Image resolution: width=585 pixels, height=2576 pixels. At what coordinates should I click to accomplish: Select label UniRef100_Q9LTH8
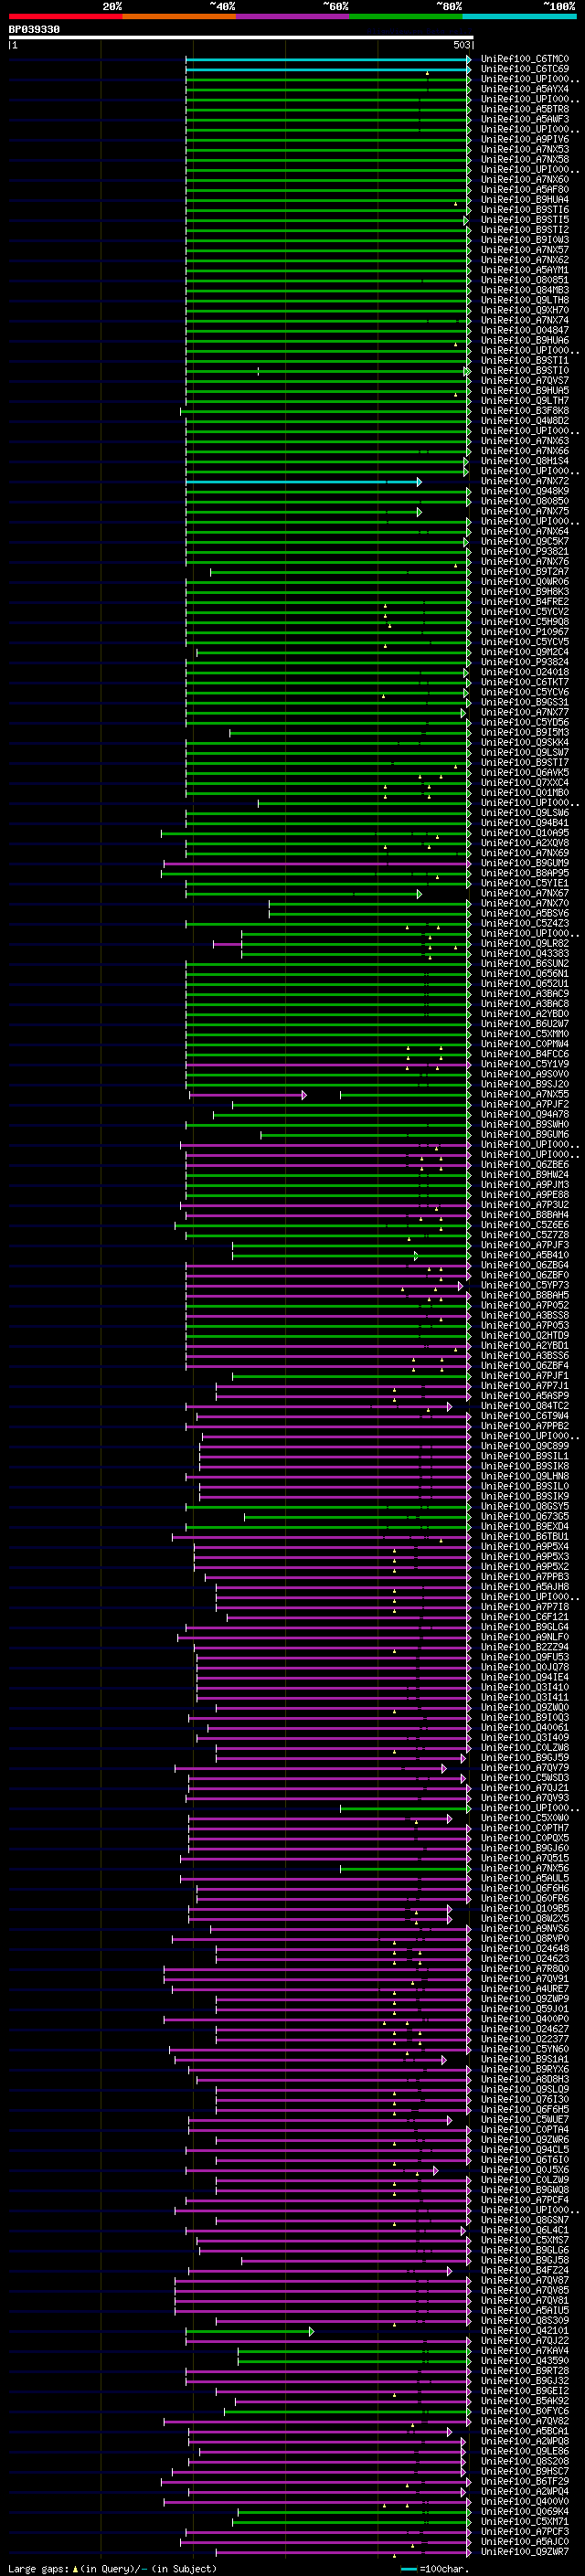tap(525, 300)
